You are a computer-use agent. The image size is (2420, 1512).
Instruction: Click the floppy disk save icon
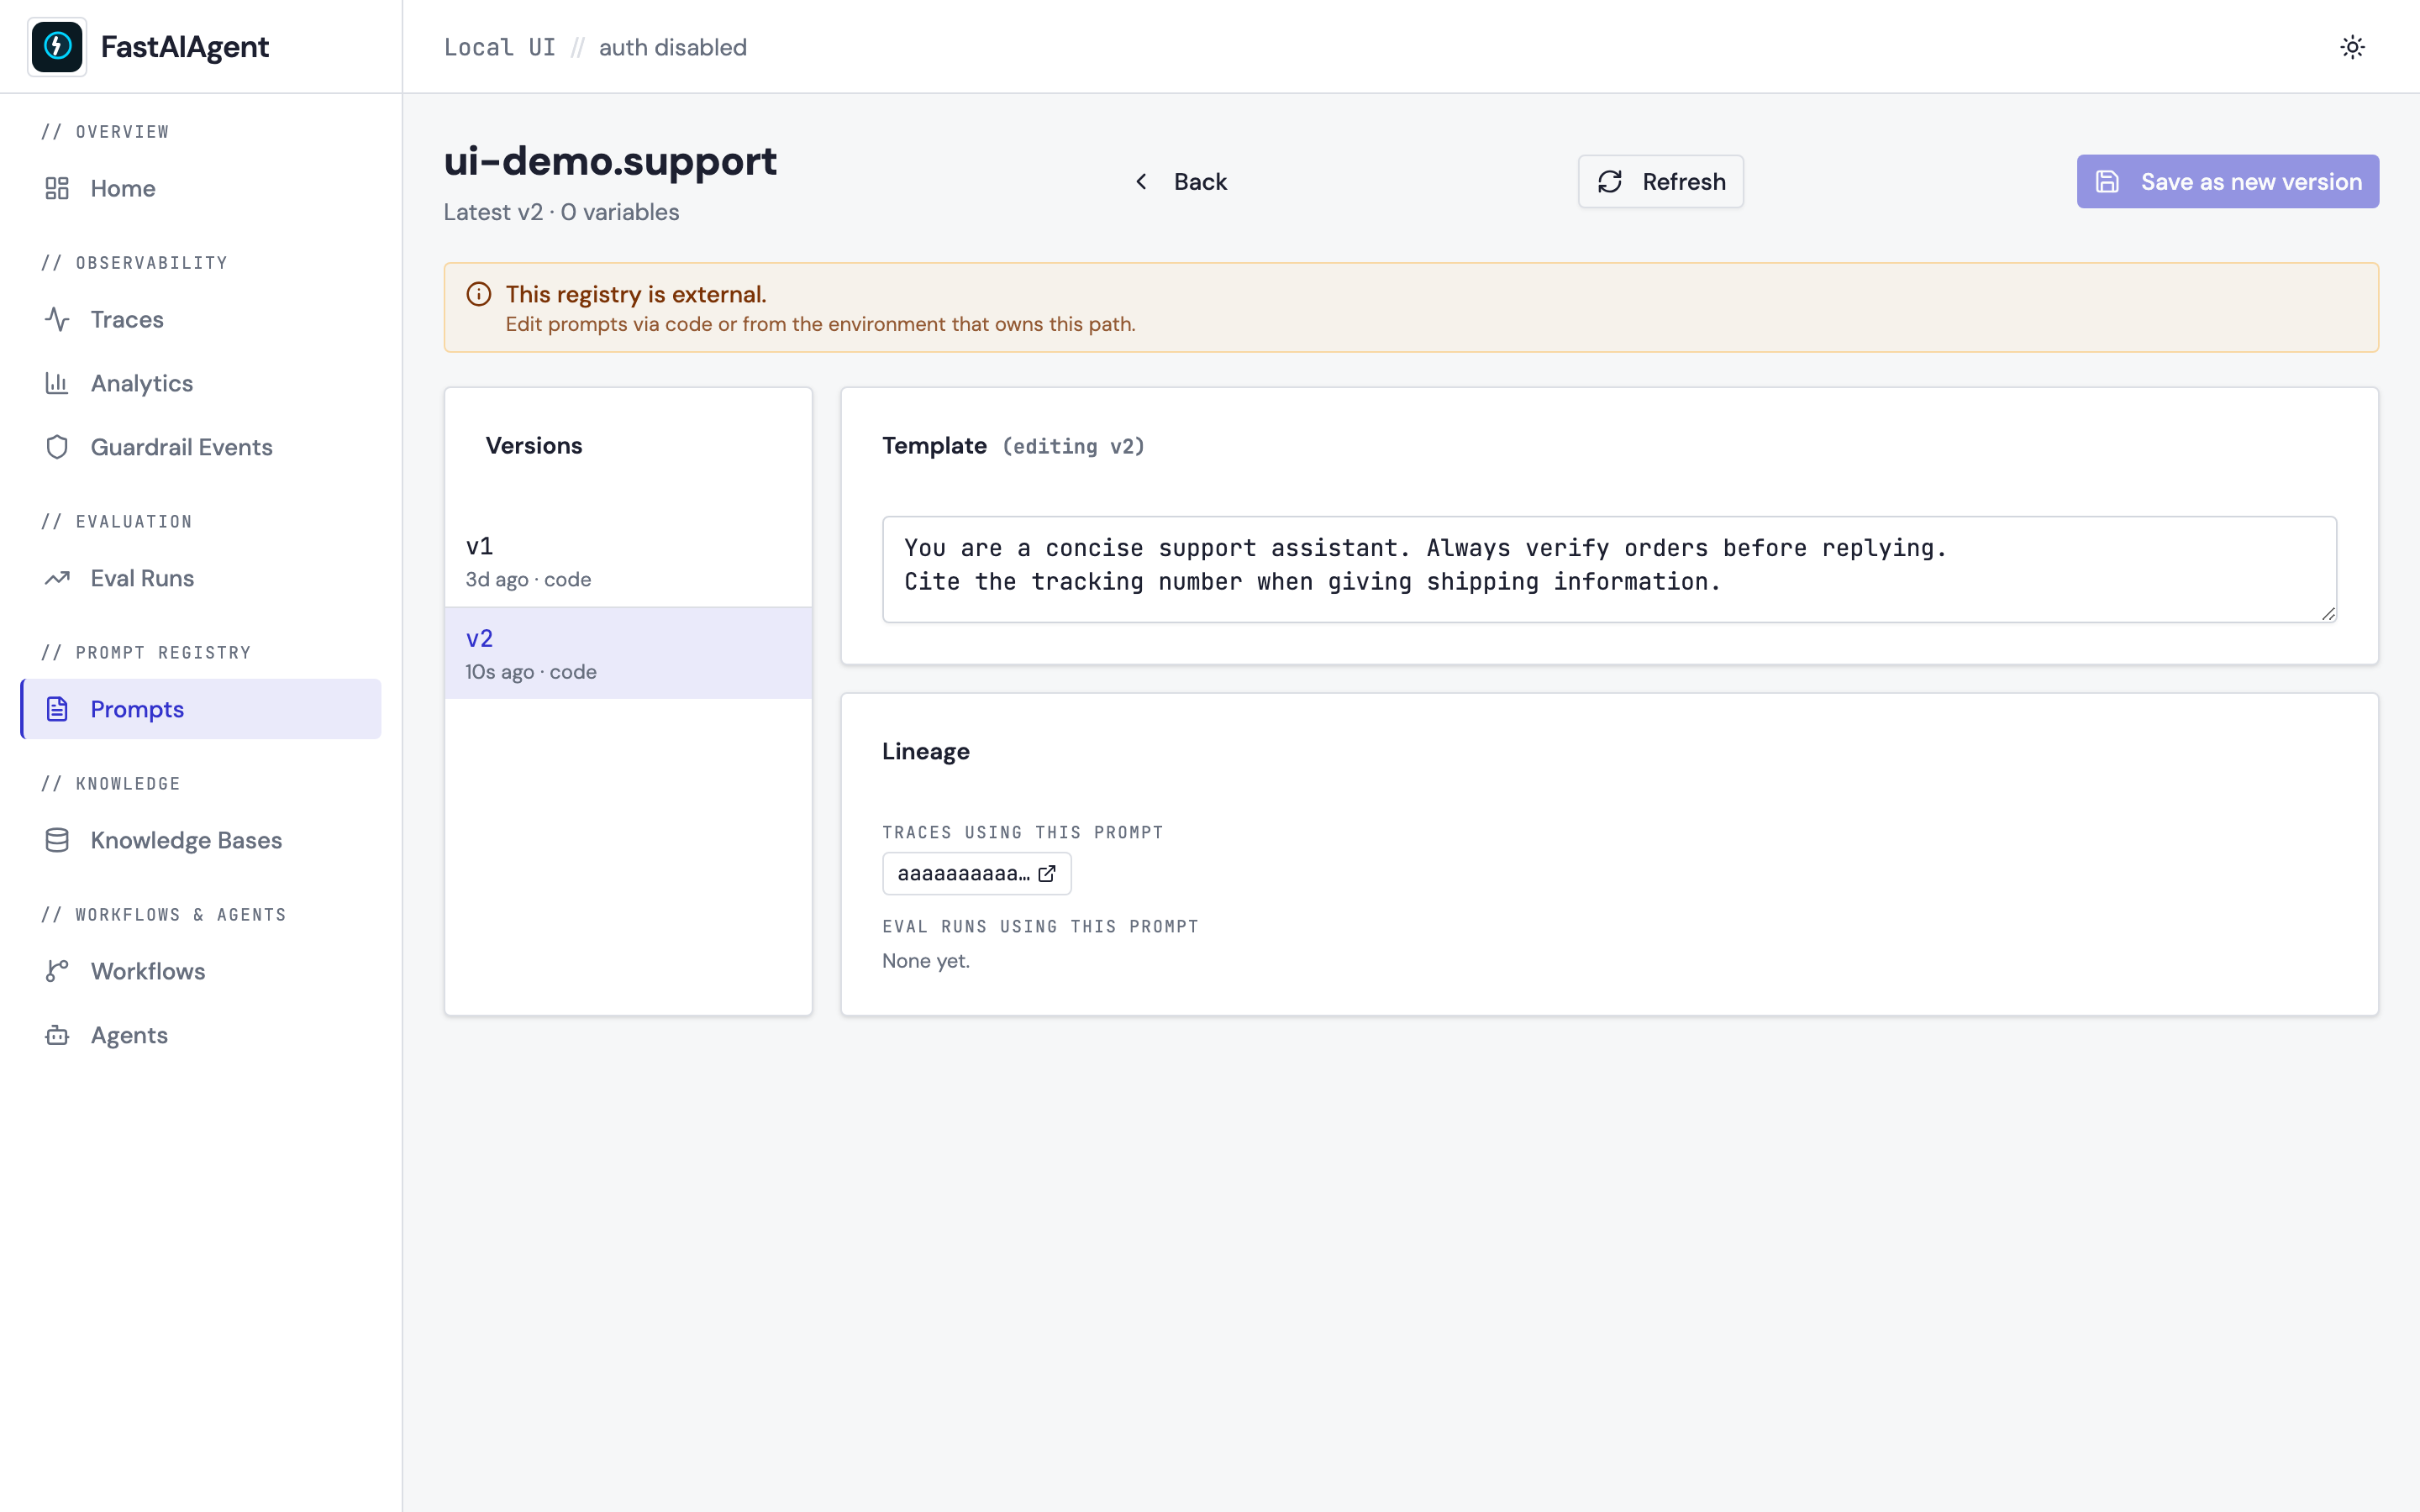2107,181
